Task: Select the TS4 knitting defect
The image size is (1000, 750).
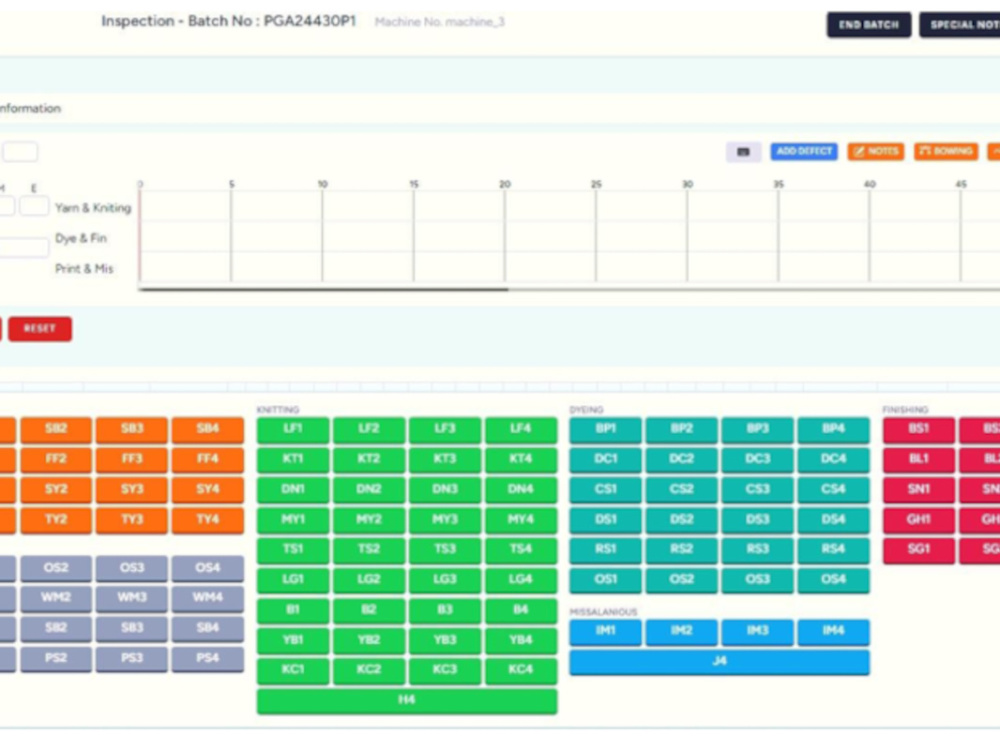Action: 521,550
